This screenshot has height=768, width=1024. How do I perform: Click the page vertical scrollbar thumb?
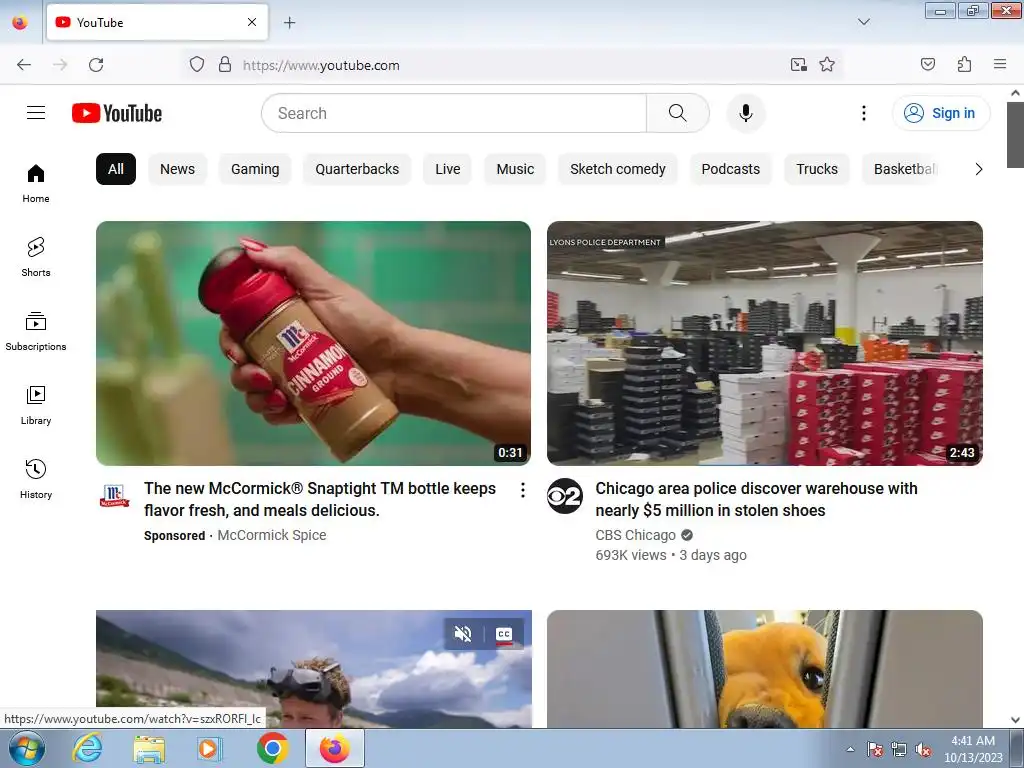click(1016, 135)
